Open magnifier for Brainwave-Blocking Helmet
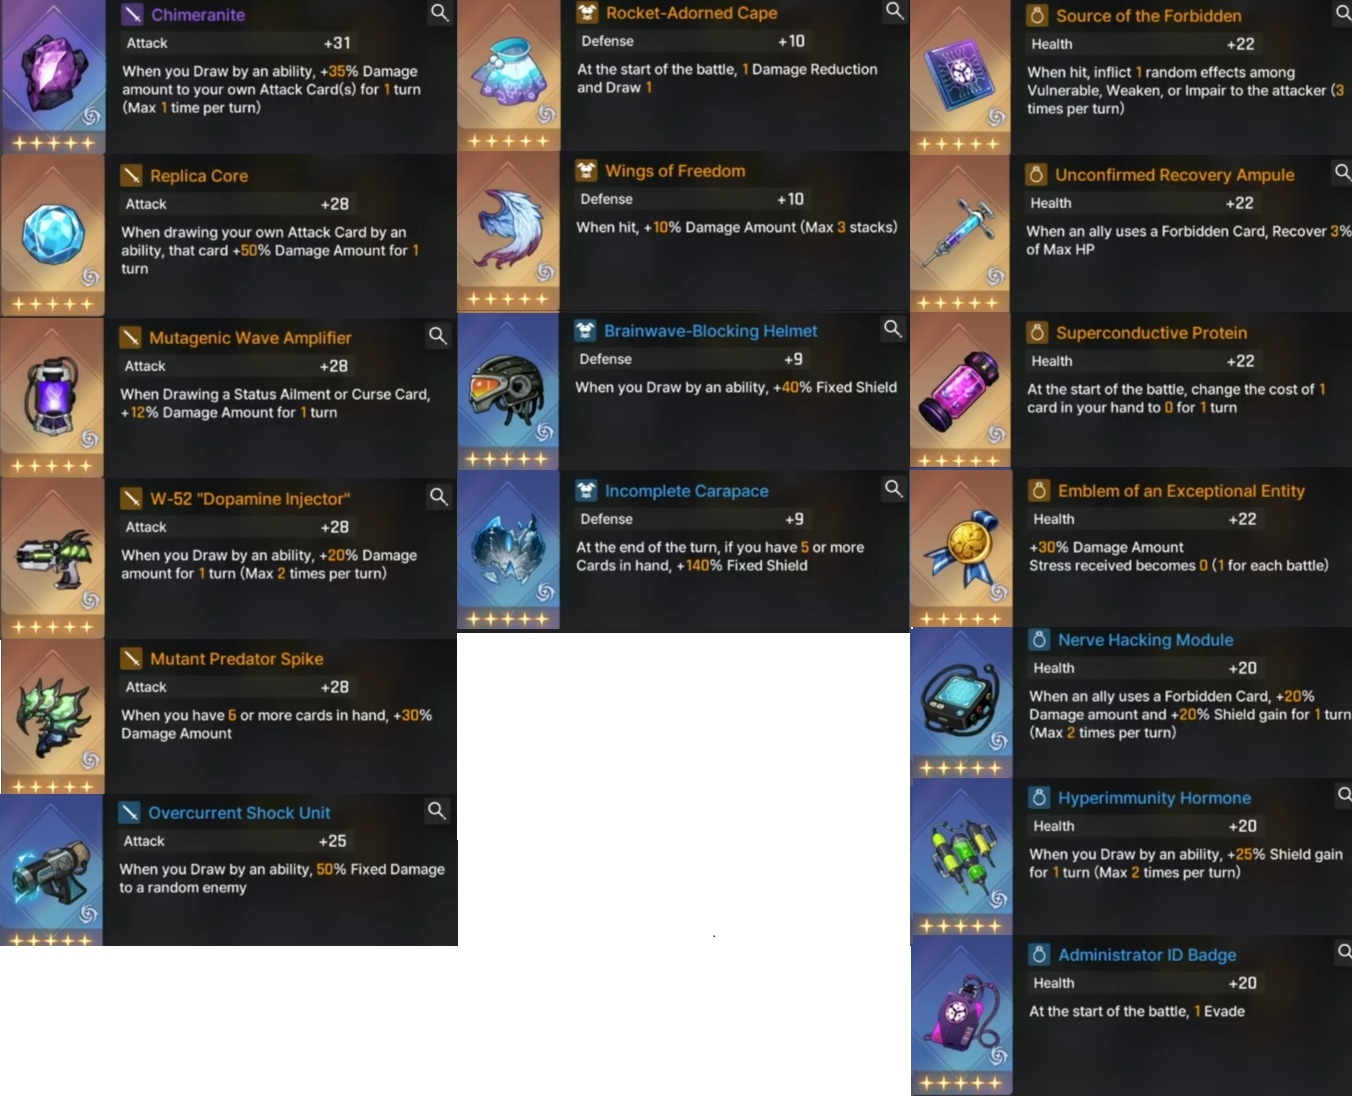1352x1096 pixels. click(892, 329)
